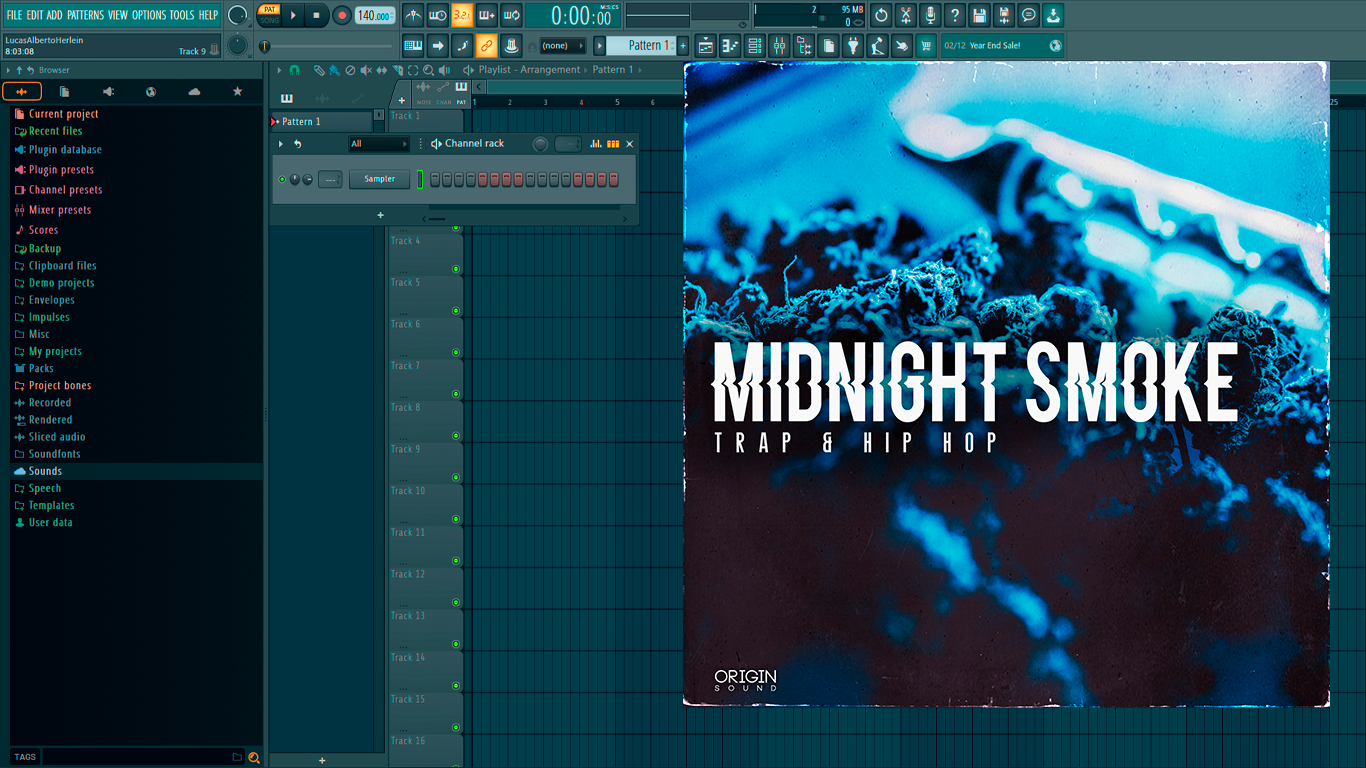Screen dimensions: 1366x768
Task: Stop playback with the stop button
Action: tap(316, 15)
